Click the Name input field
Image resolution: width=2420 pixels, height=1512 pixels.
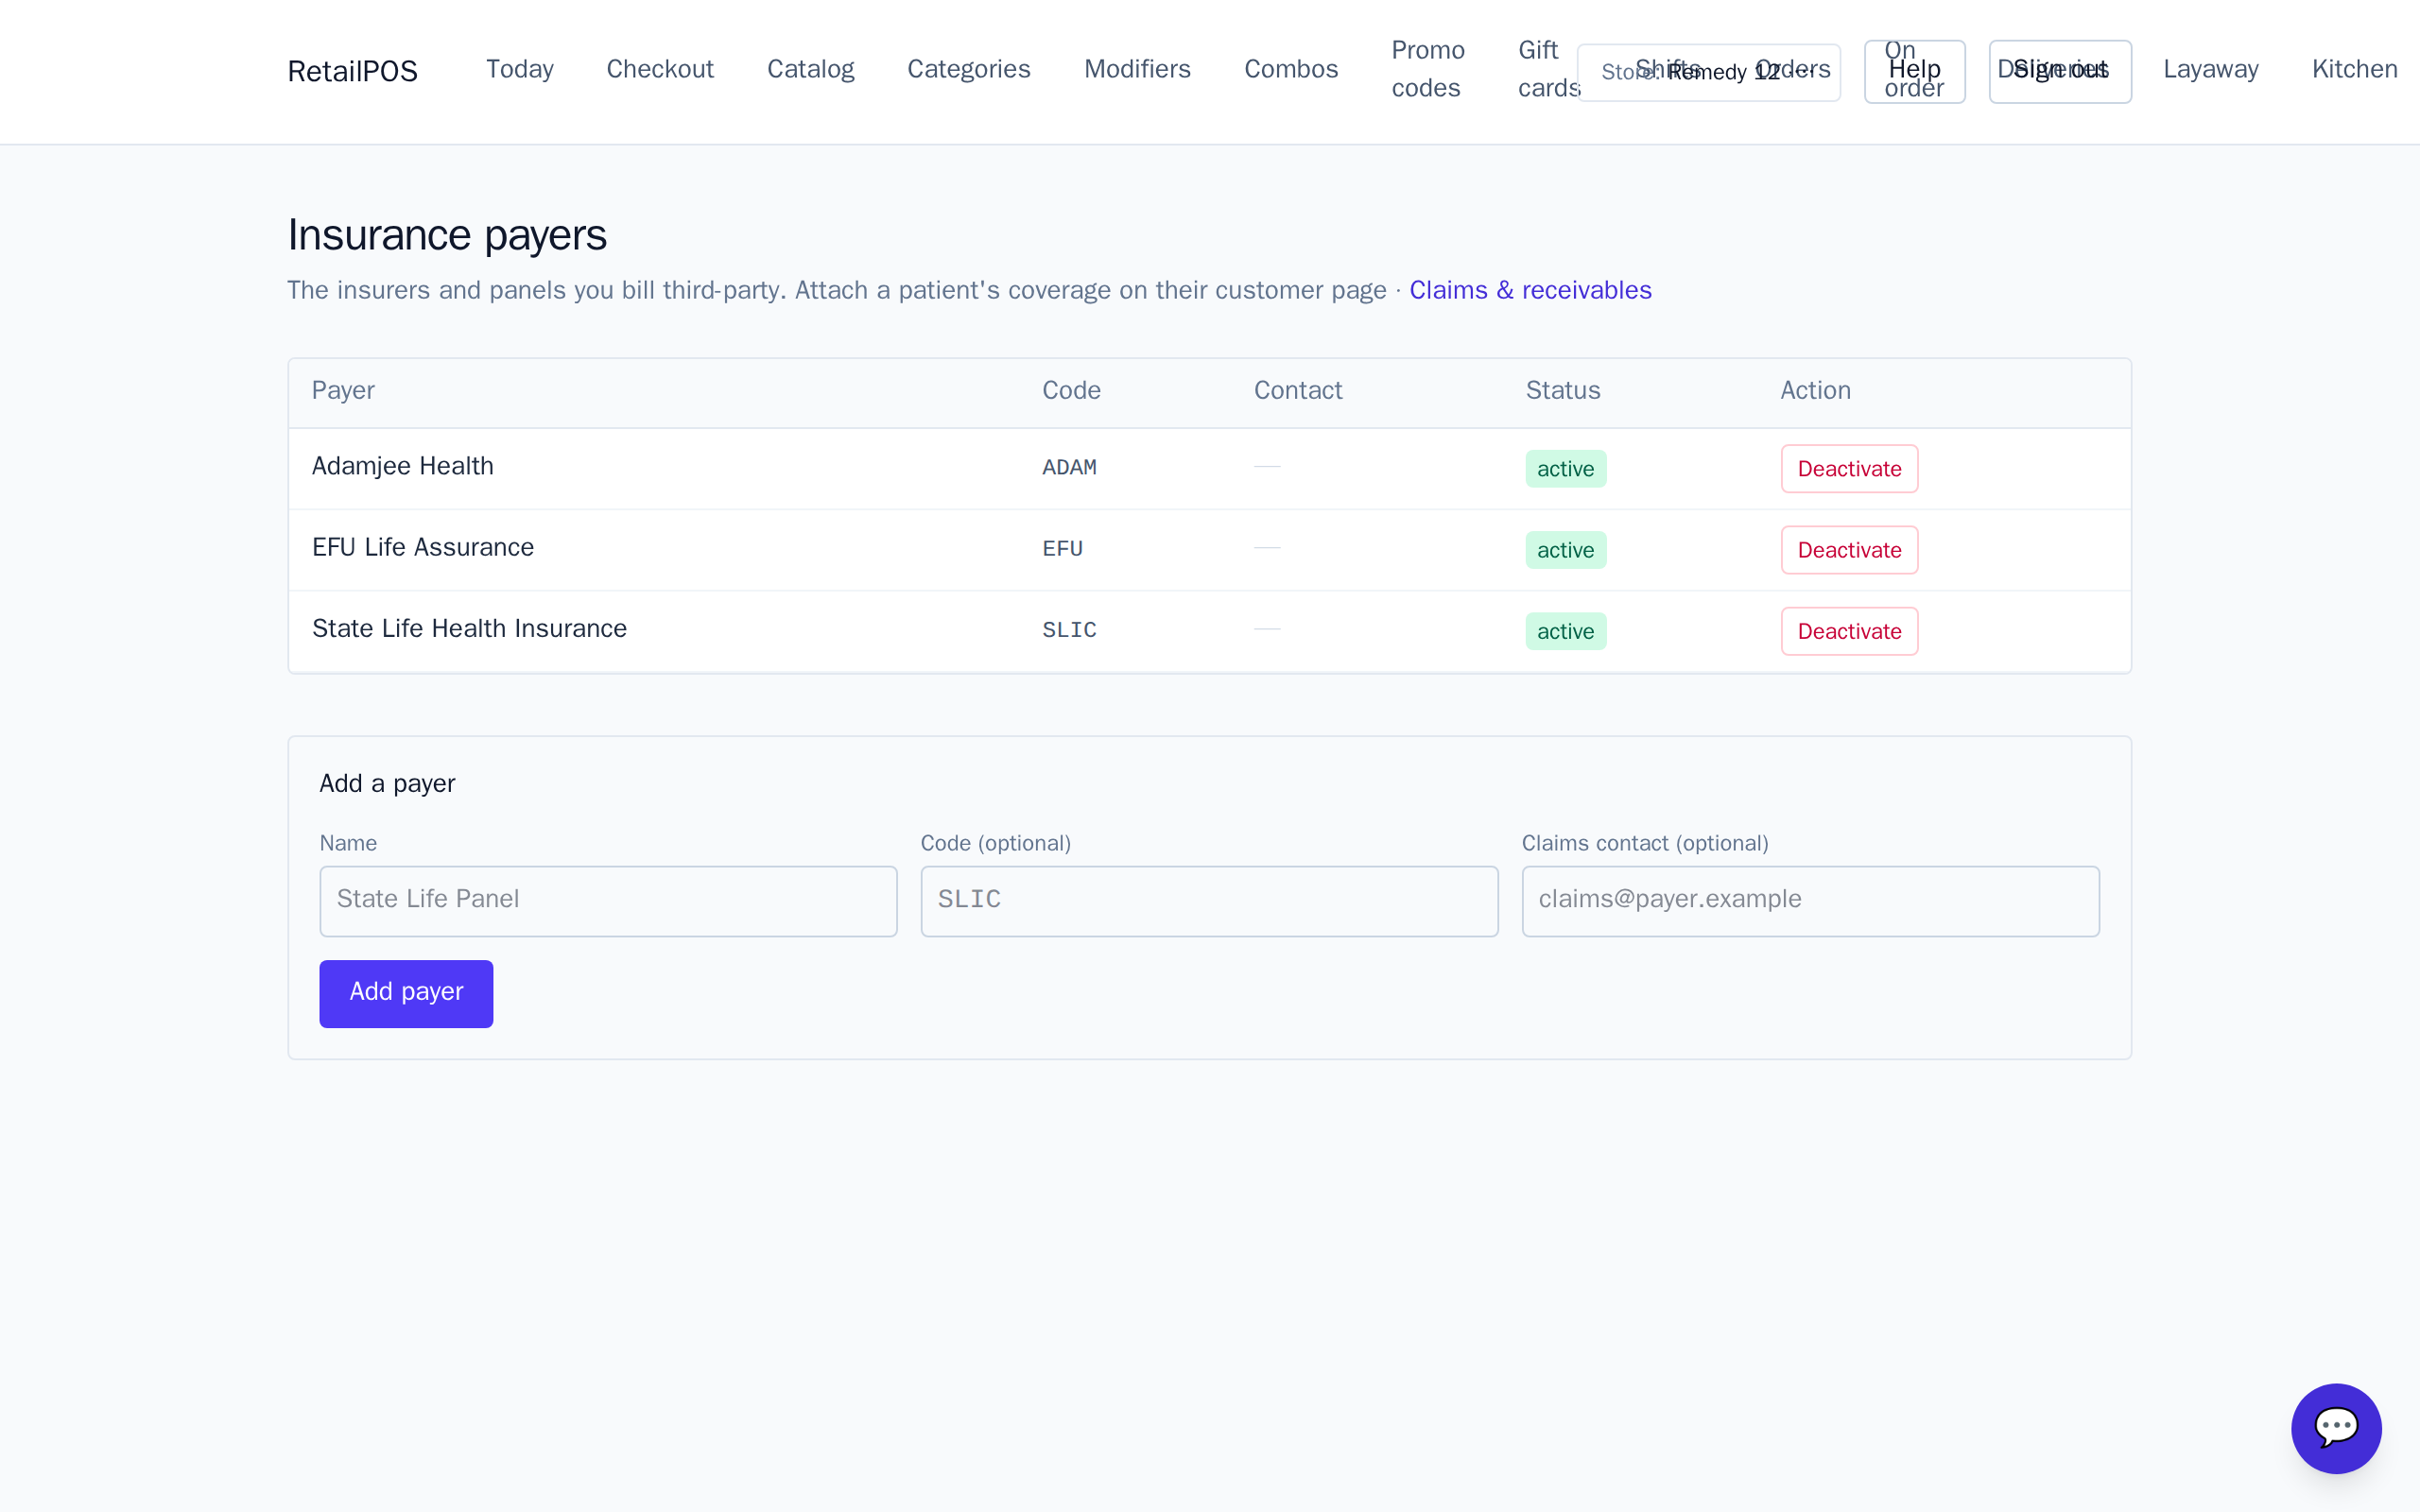click(608, 901)
